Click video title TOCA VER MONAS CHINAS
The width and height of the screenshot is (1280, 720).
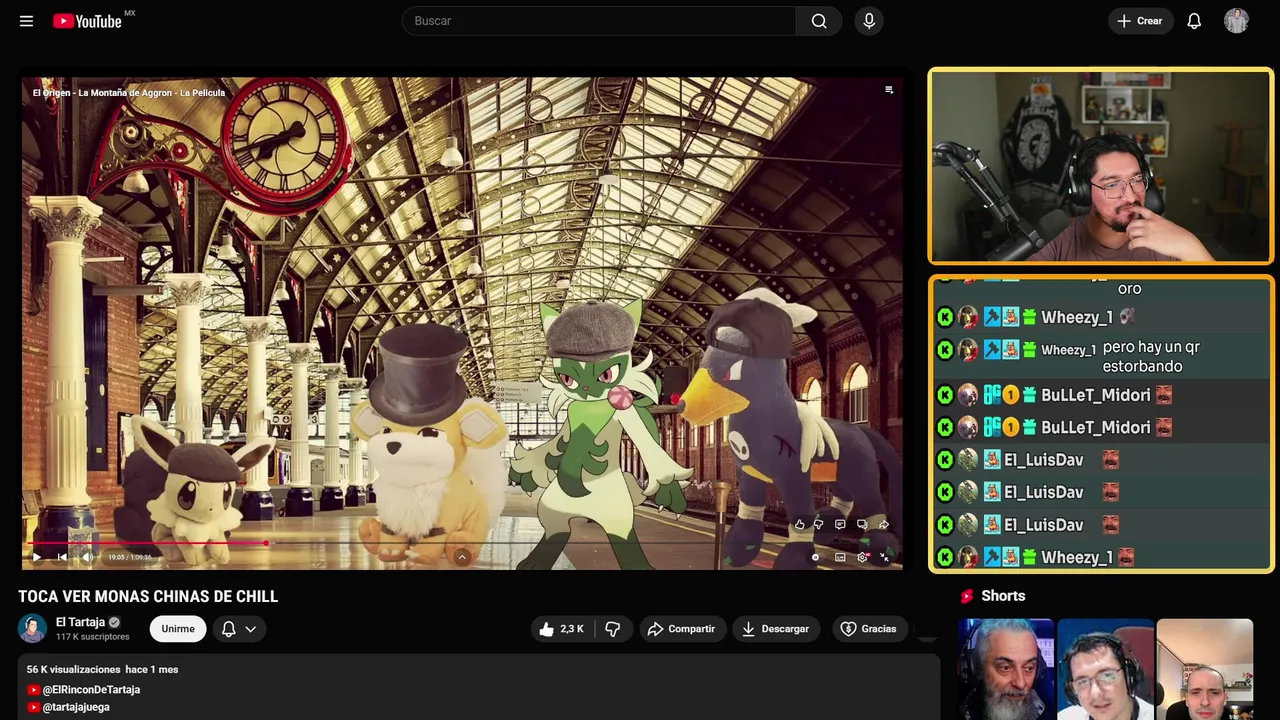pyautogui.click(x=148, y=597)
